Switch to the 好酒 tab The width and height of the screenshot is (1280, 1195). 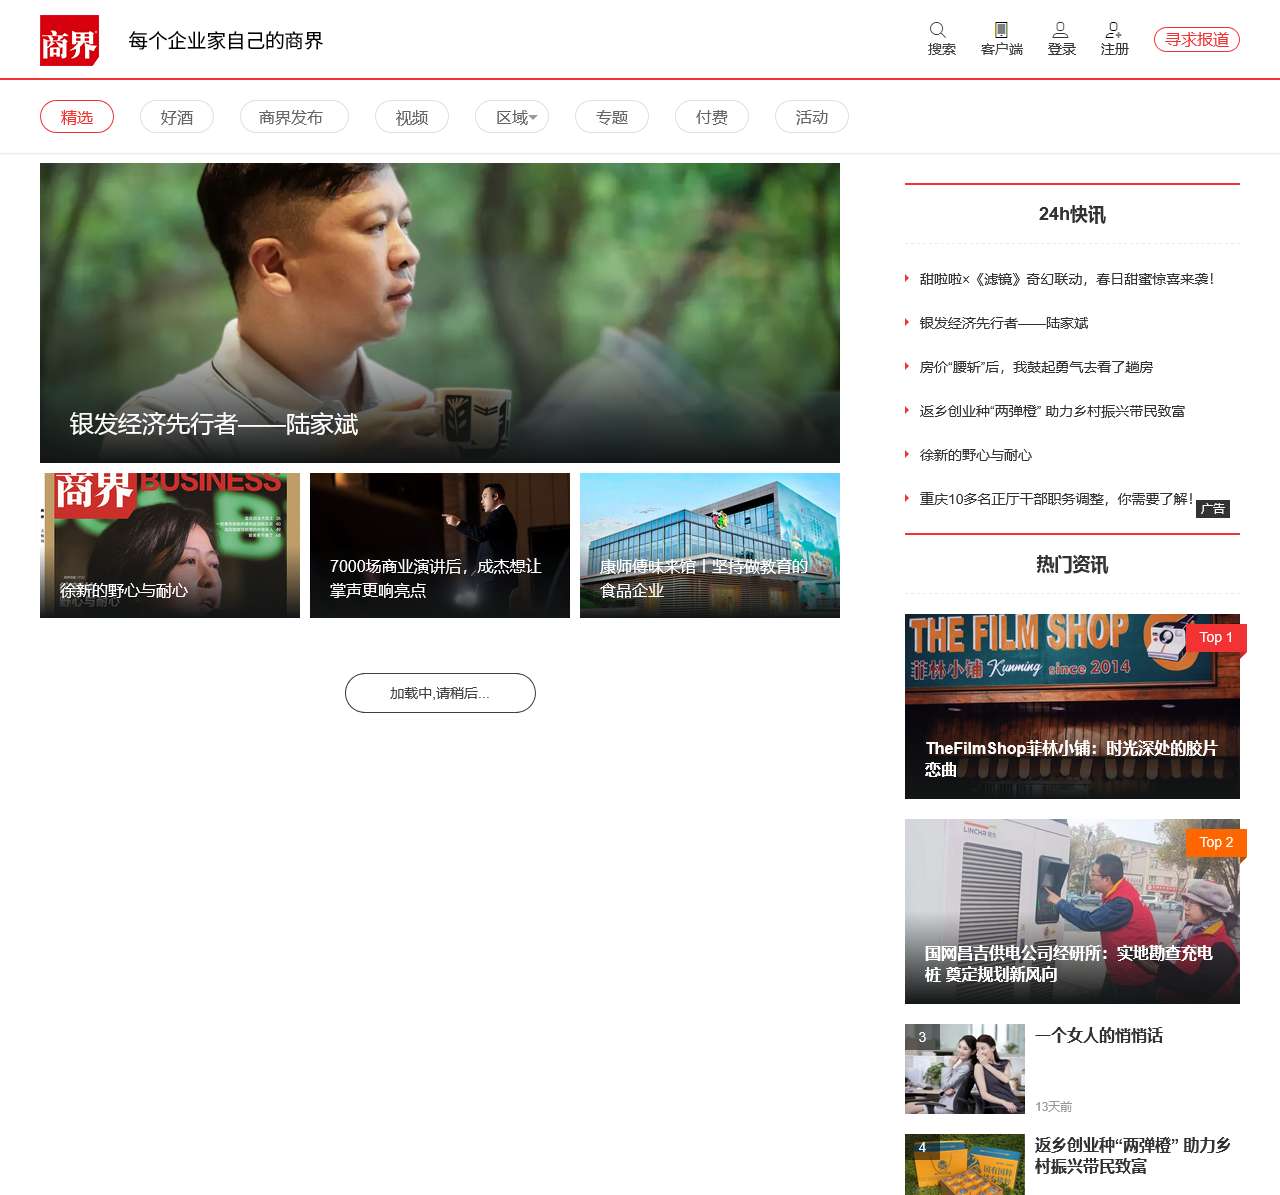[177, 117]
